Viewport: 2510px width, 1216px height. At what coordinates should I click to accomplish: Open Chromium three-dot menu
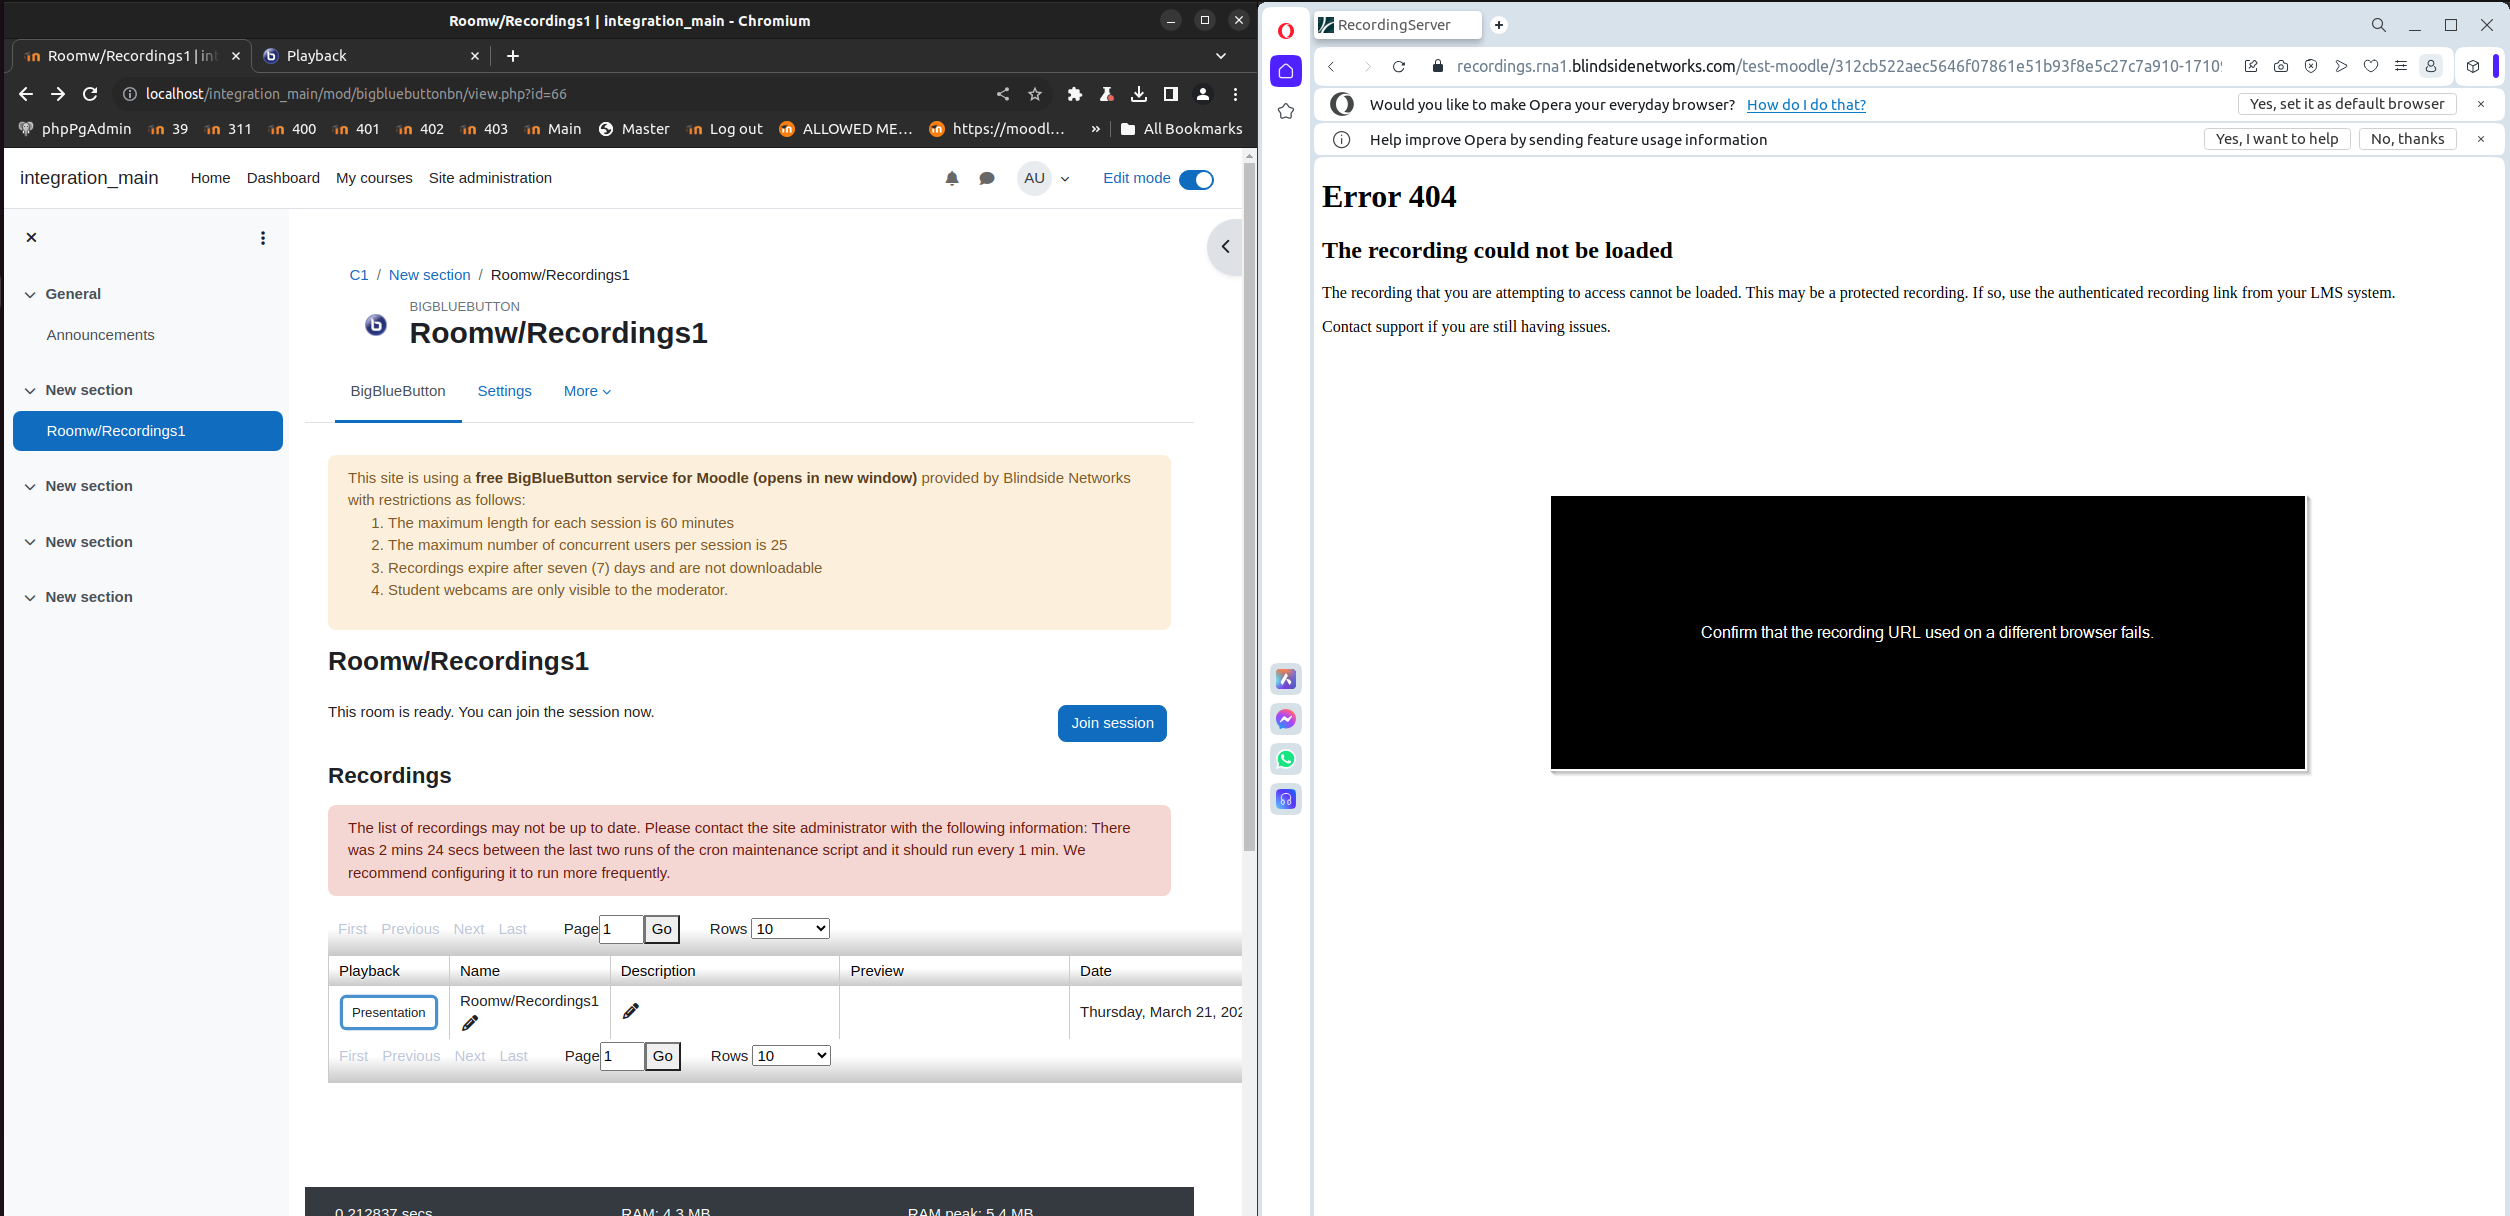(1236, 94)
